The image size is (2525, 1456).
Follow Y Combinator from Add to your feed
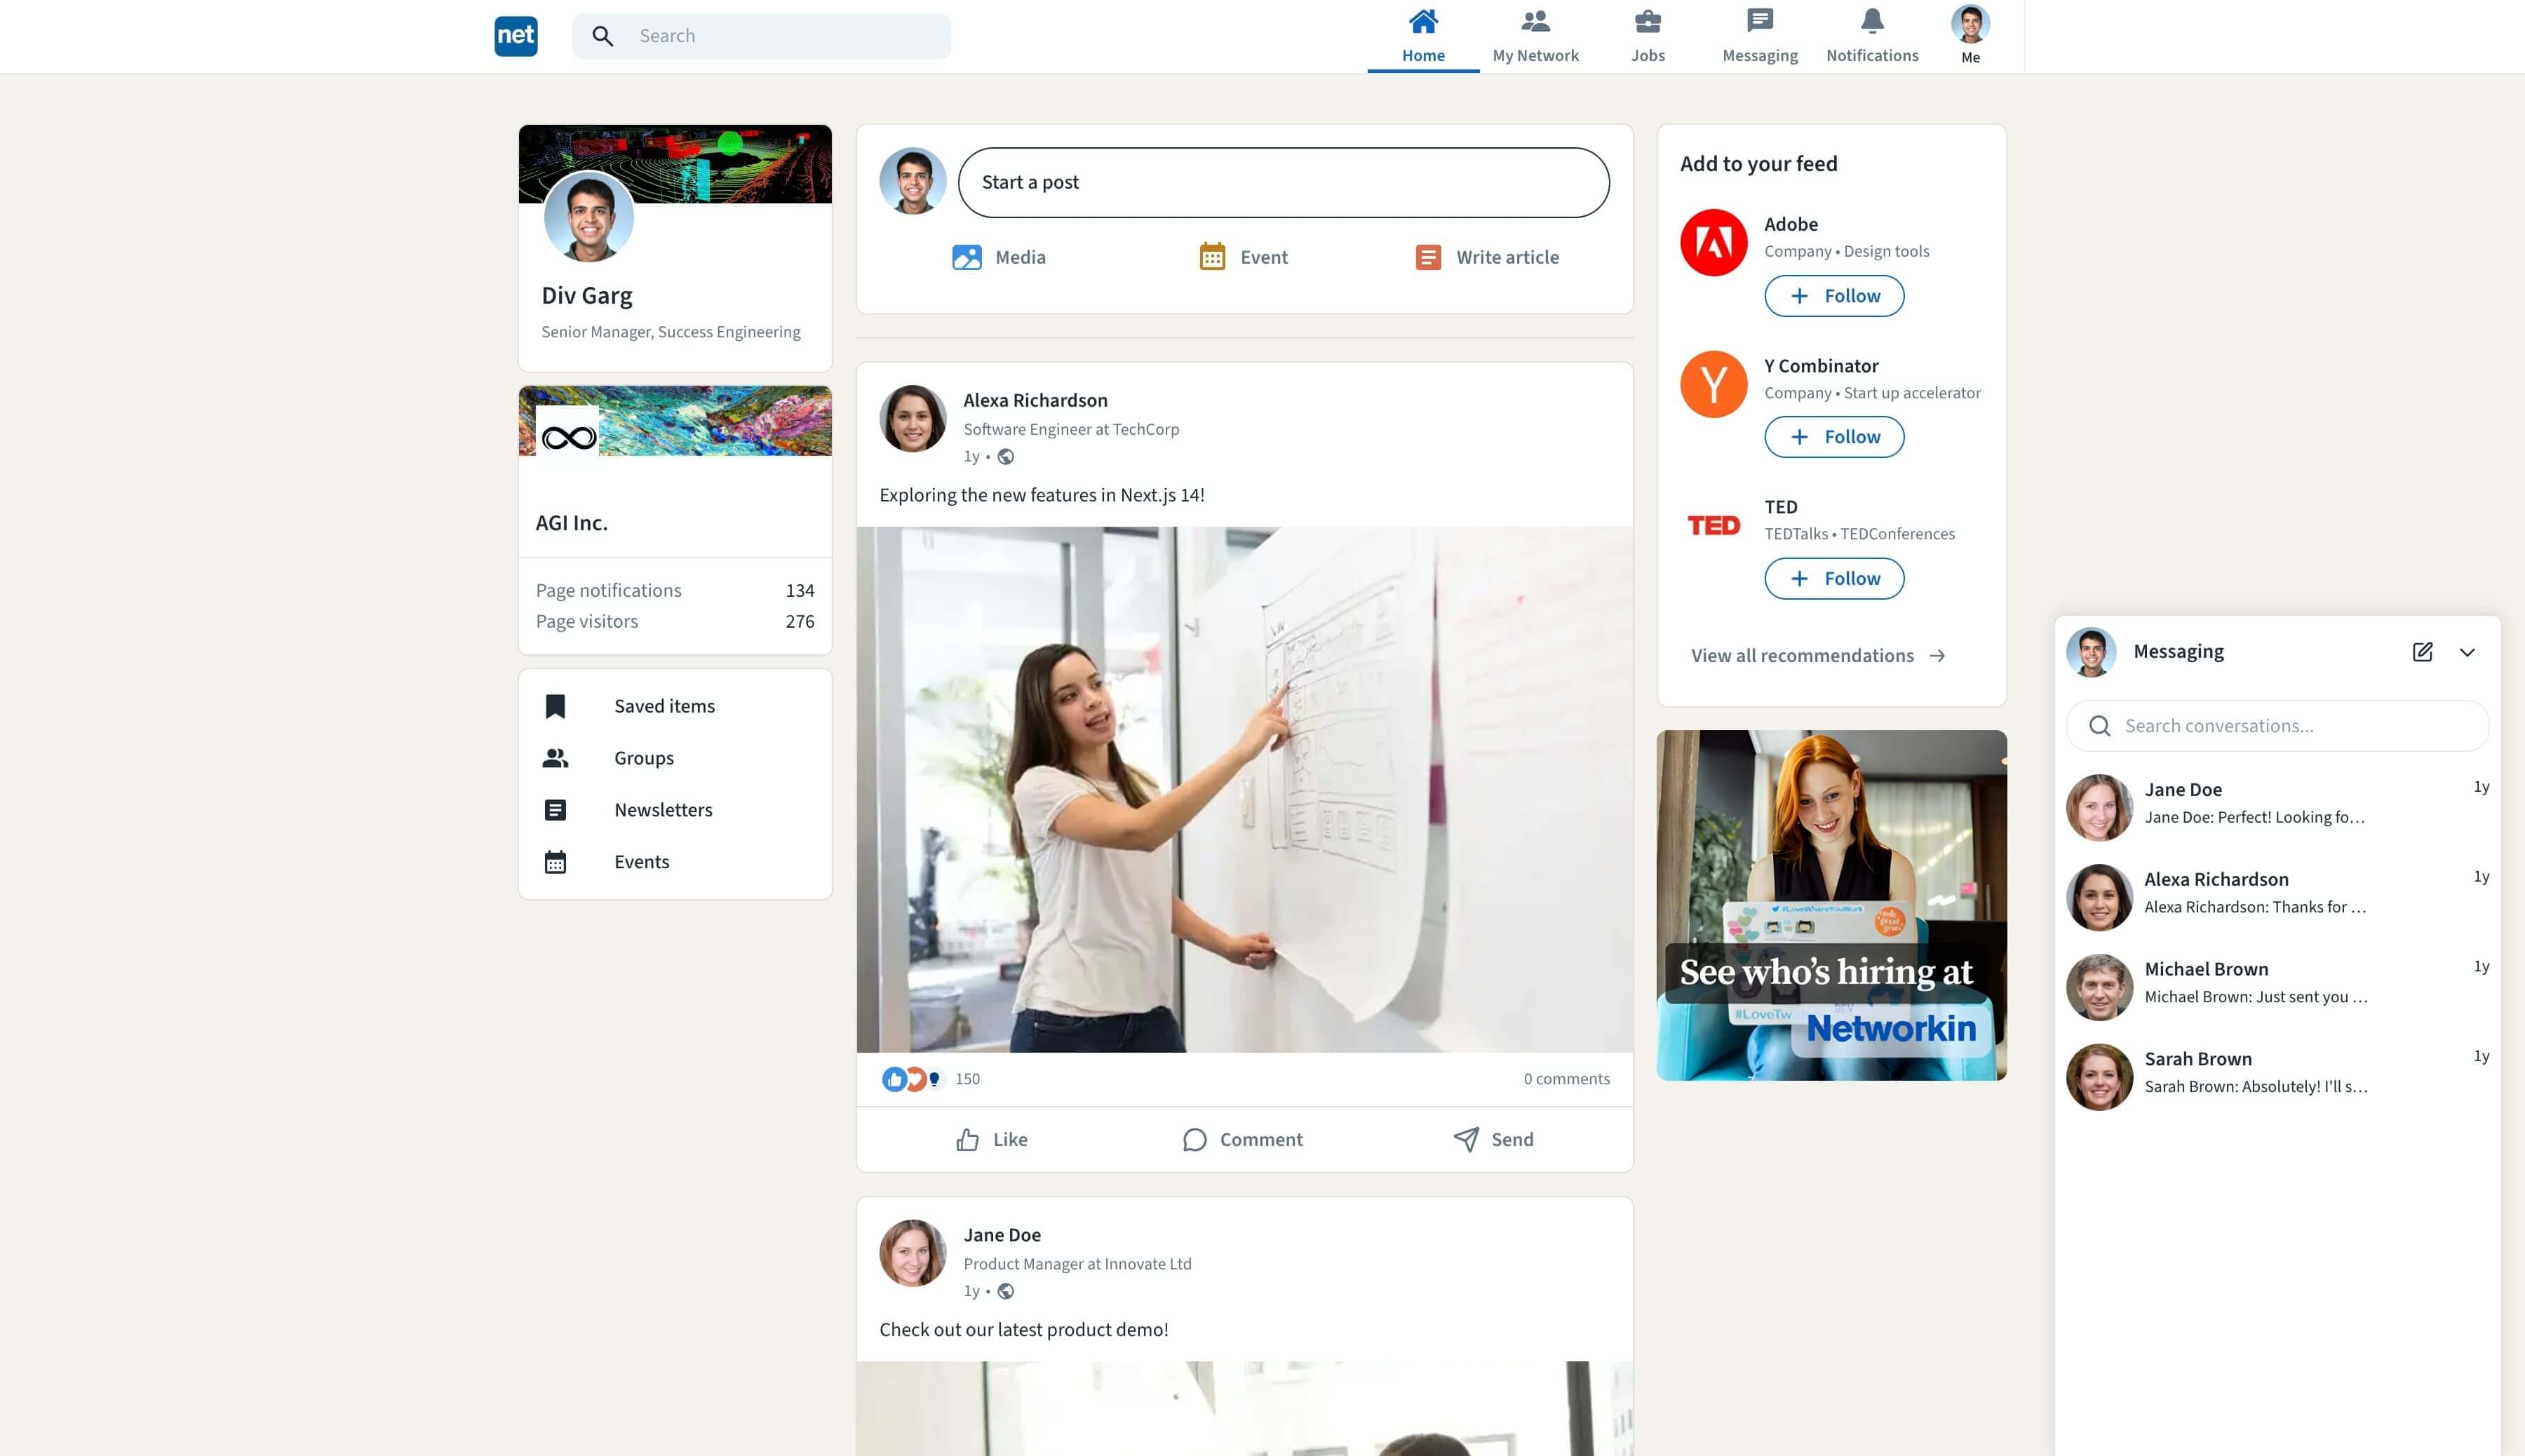[1833, 437]
